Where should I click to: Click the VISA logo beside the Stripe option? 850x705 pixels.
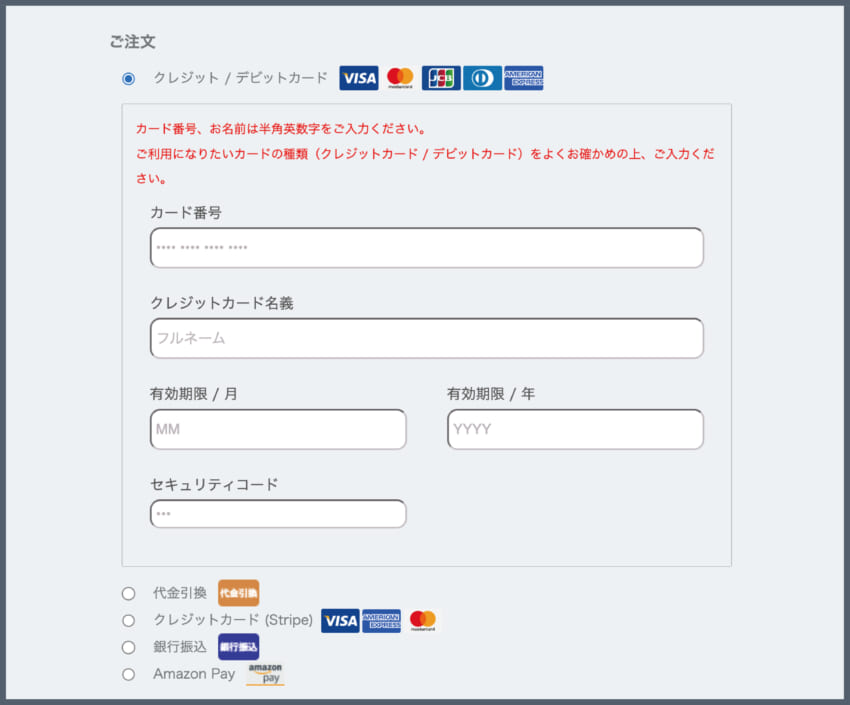[x=340, y=621]
